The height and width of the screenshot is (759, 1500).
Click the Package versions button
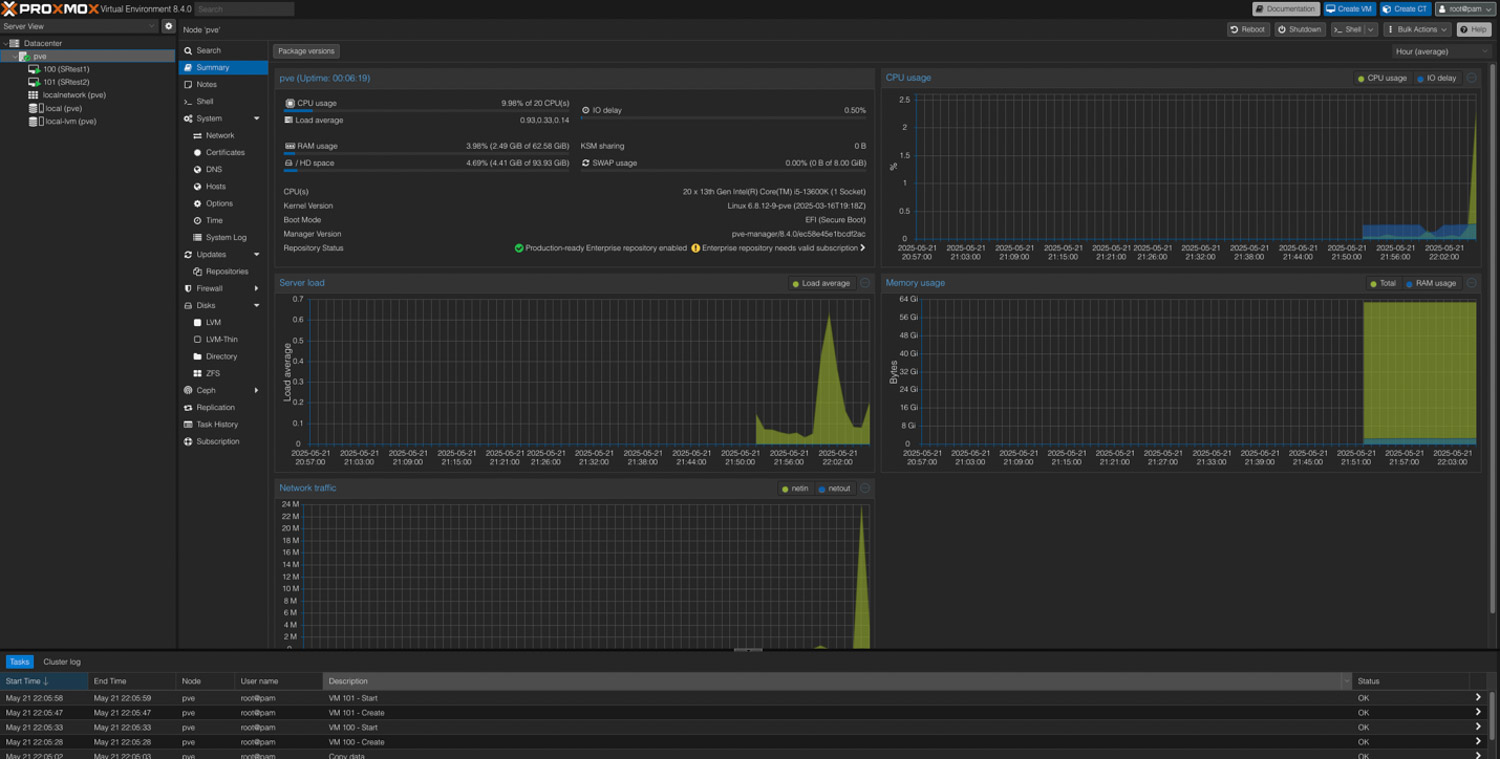pos(306,51)
